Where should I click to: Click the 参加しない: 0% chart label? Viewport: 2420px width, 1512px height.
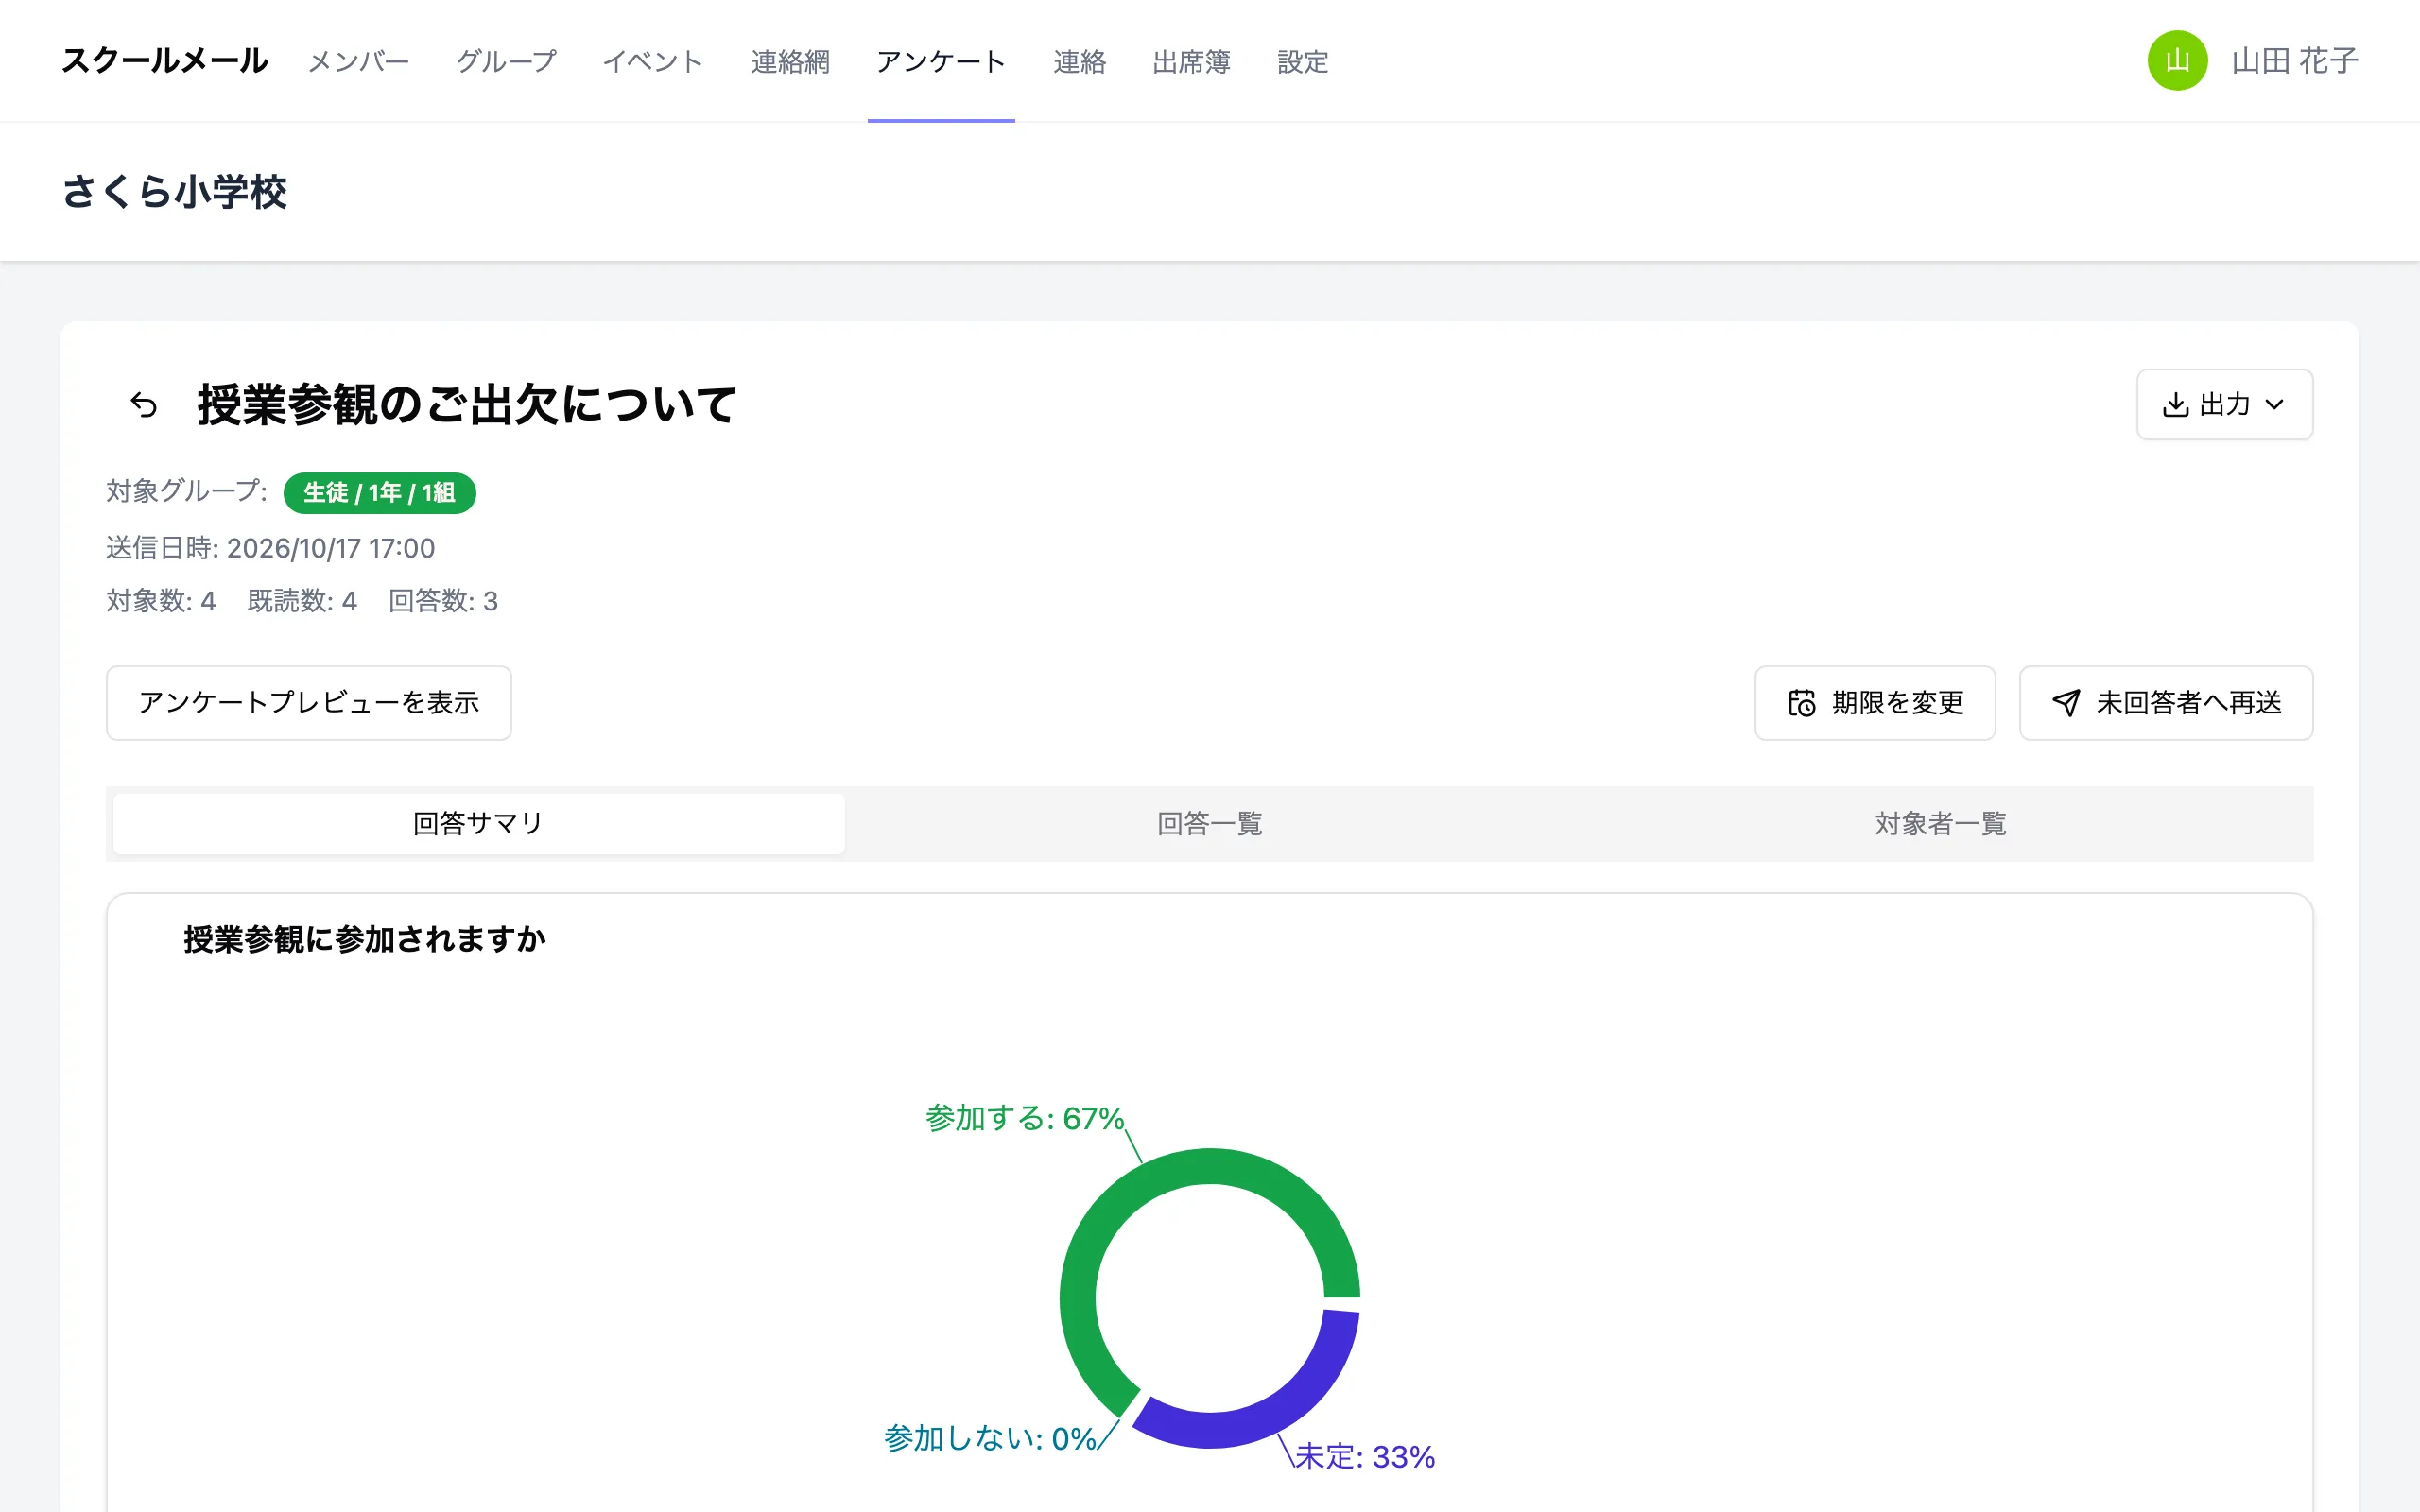pyautogui.click(x=990, y=1439)
